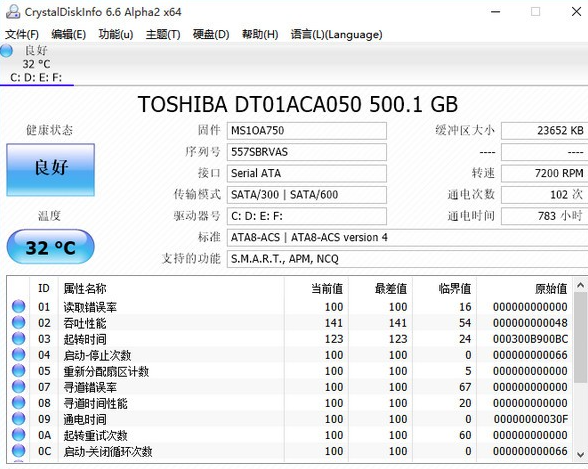The image size is (588, 469).
Task: Click status orb for attribute 04 启动-停止次数
Action: coord(18,354)
